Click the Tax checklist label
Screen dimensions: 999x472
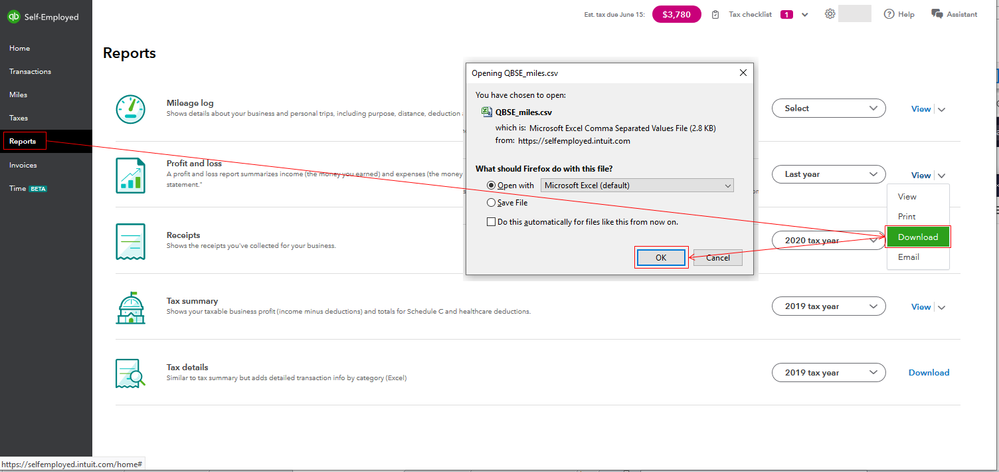click(751, 15)
